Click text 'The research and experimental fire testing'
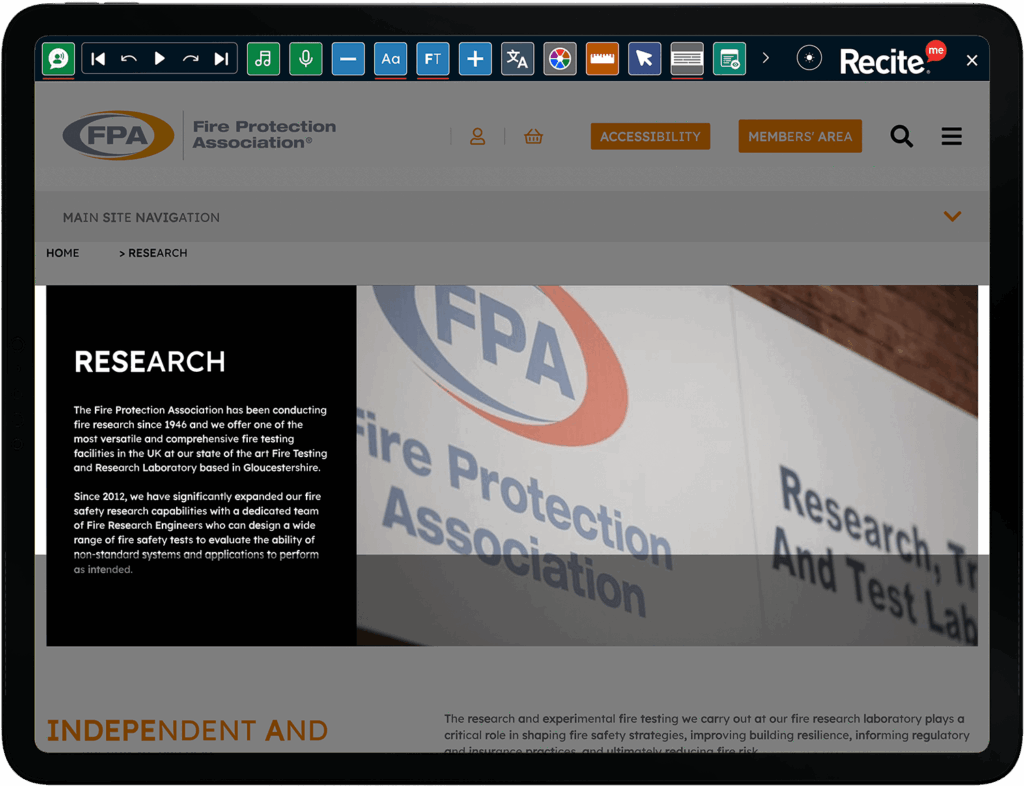The image size is (1024, 786). [x=562, y=719]
